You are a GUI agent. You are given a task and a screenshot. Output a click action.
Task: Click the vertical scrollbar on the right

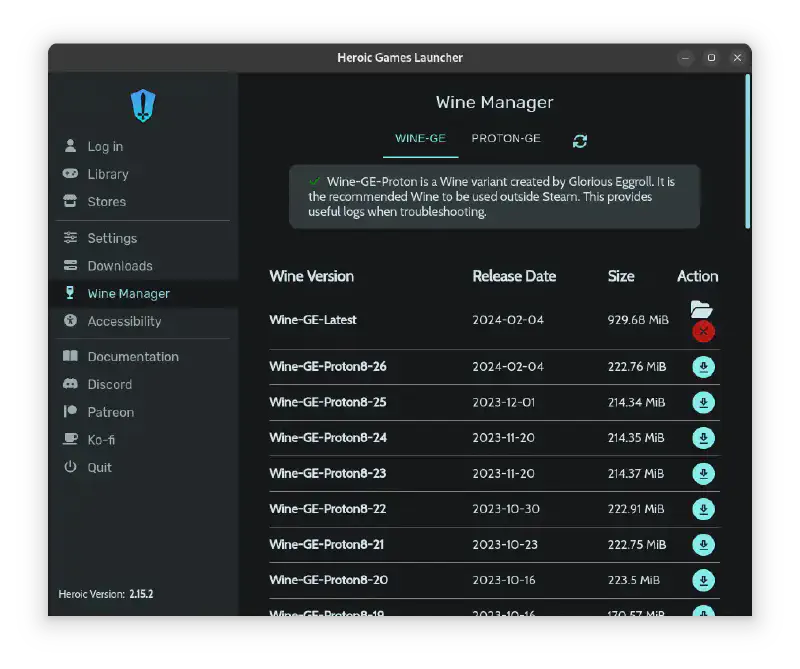(747, 150)
